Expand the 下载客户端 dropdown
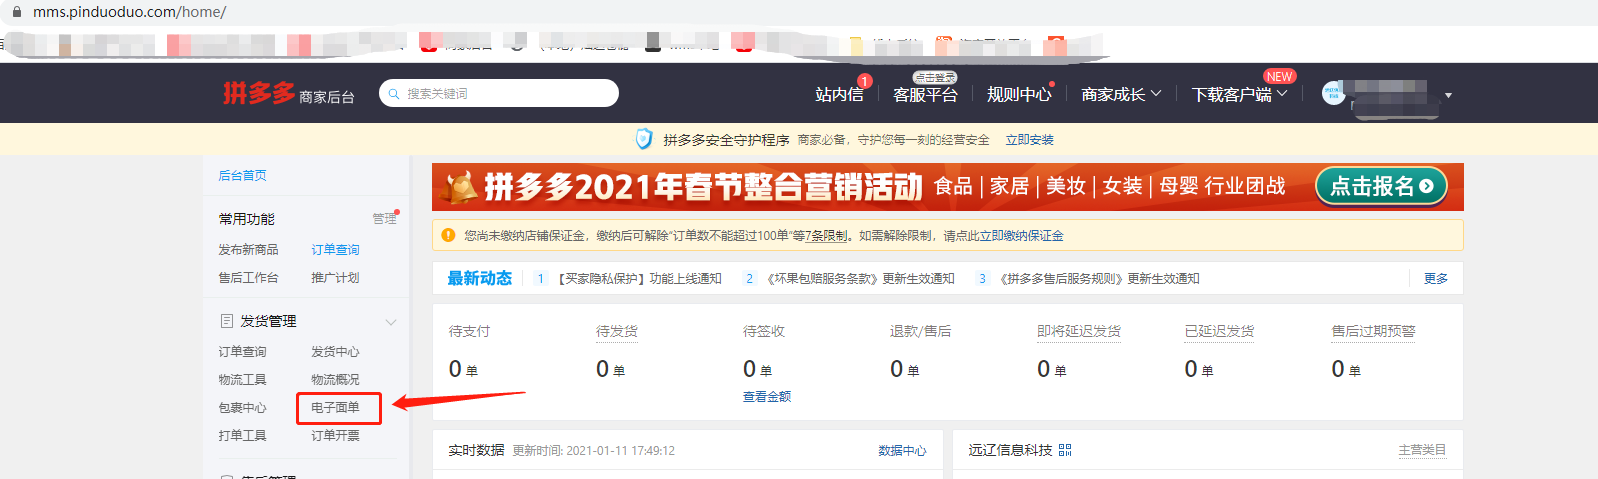Image resolution: width=1598 pixels, height=479 pixels. 1239,94
